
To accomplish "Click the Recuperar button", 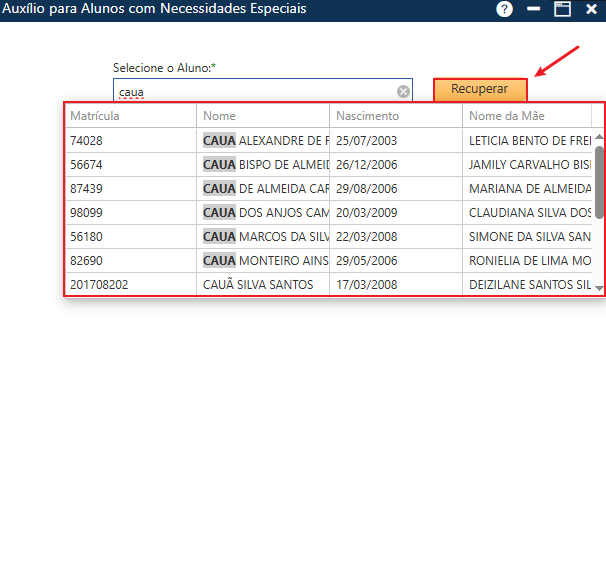I will point(480,90).
